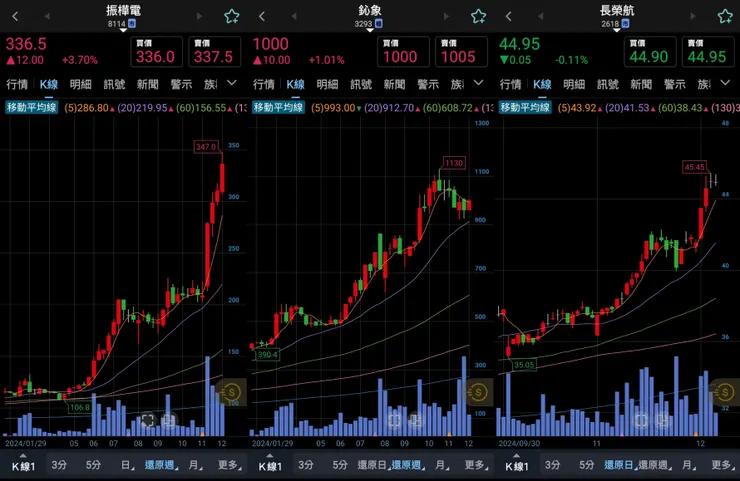Click the 106.8 low label on 振樺電
This screenshot has height=481, width=740.
pos(79,407)
